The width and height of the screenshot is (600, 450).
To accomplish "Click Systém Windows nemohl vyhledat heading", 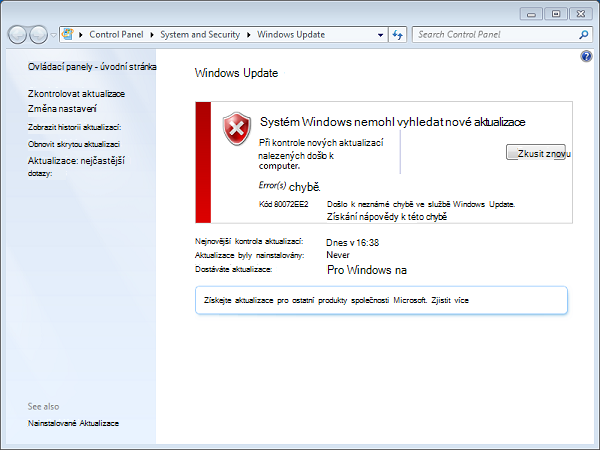I will [393, 122].
